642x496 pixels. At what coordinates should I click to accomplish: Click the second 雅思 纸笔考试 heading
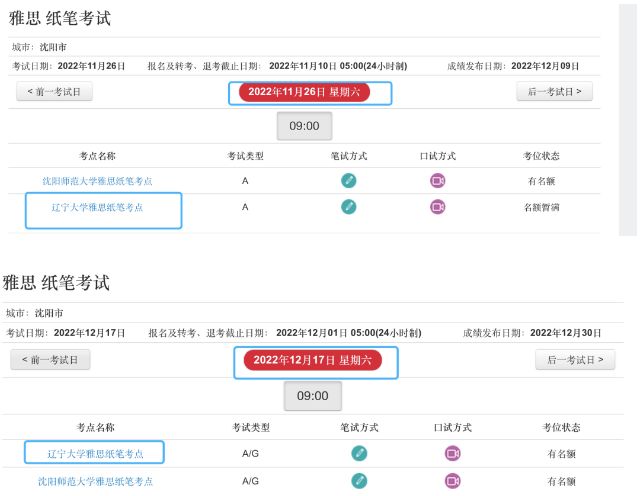coord(56,283)
